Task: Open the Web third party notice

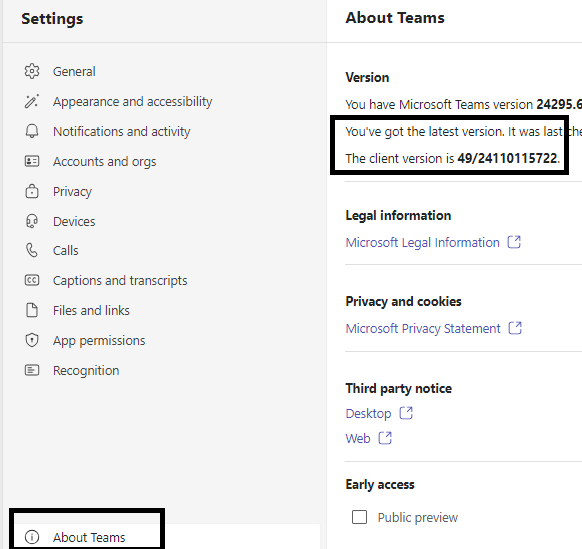Action: click(358, 438)
